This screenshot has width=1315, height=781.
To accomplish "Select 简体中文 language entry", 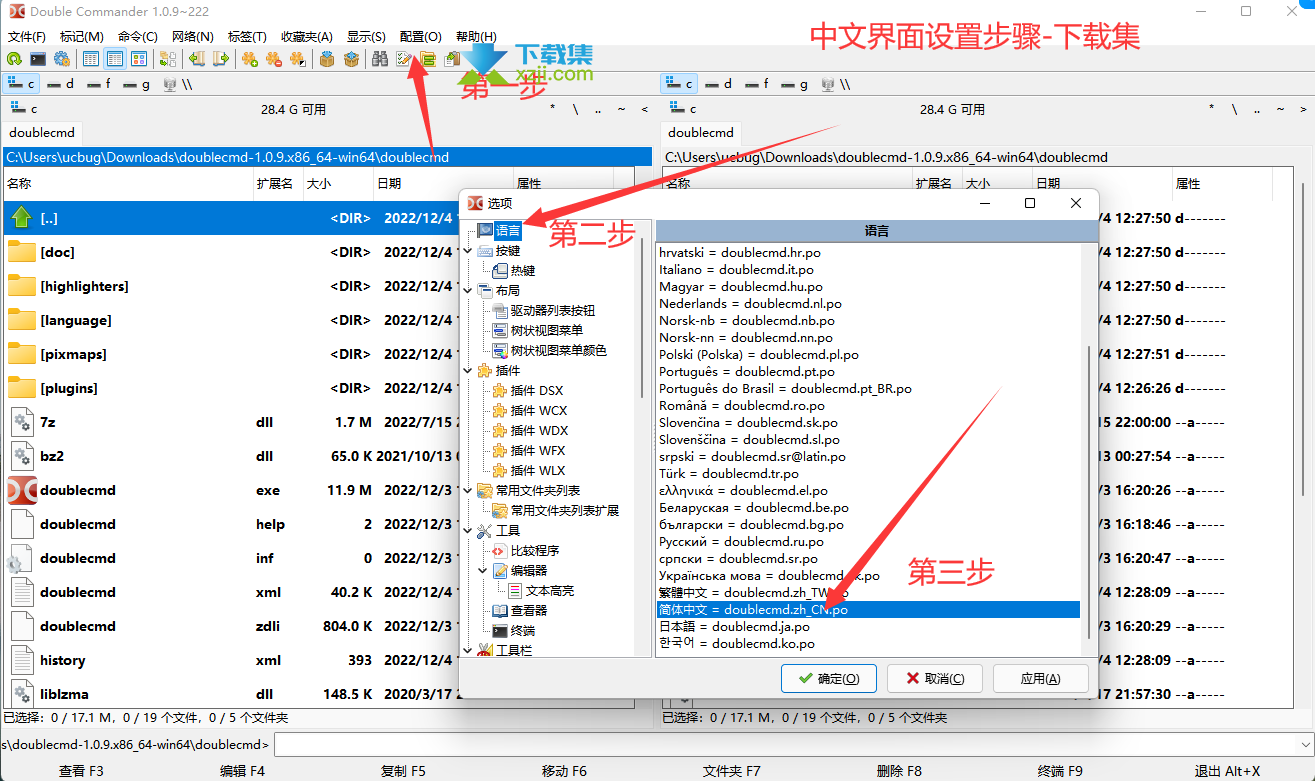I will (868, 609).
